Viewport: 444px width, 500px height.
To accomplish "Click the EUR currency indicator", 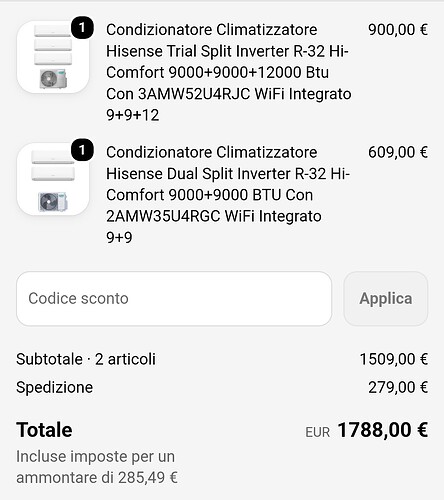I will coord(317,432).
